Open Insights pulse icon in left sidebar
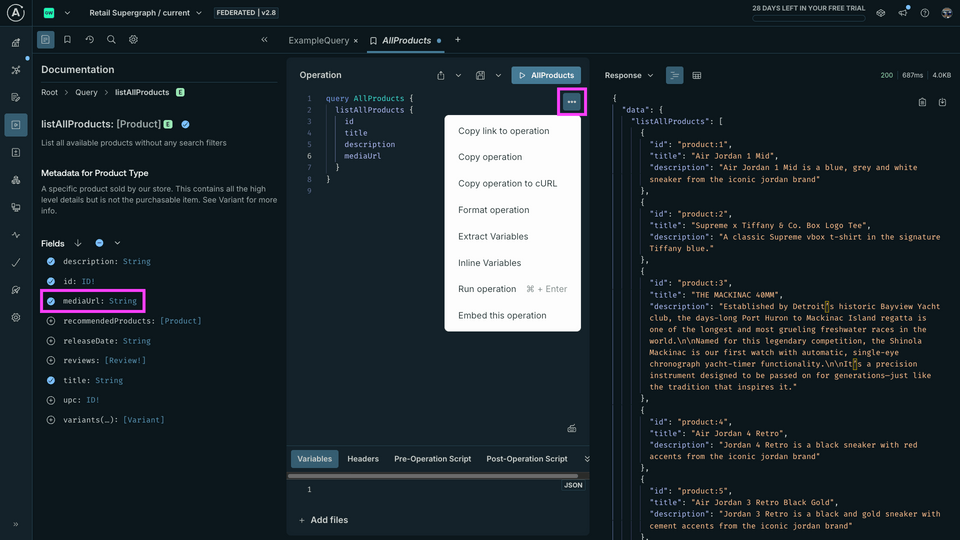This screenshot has height=540, width=960. (16, 235)
